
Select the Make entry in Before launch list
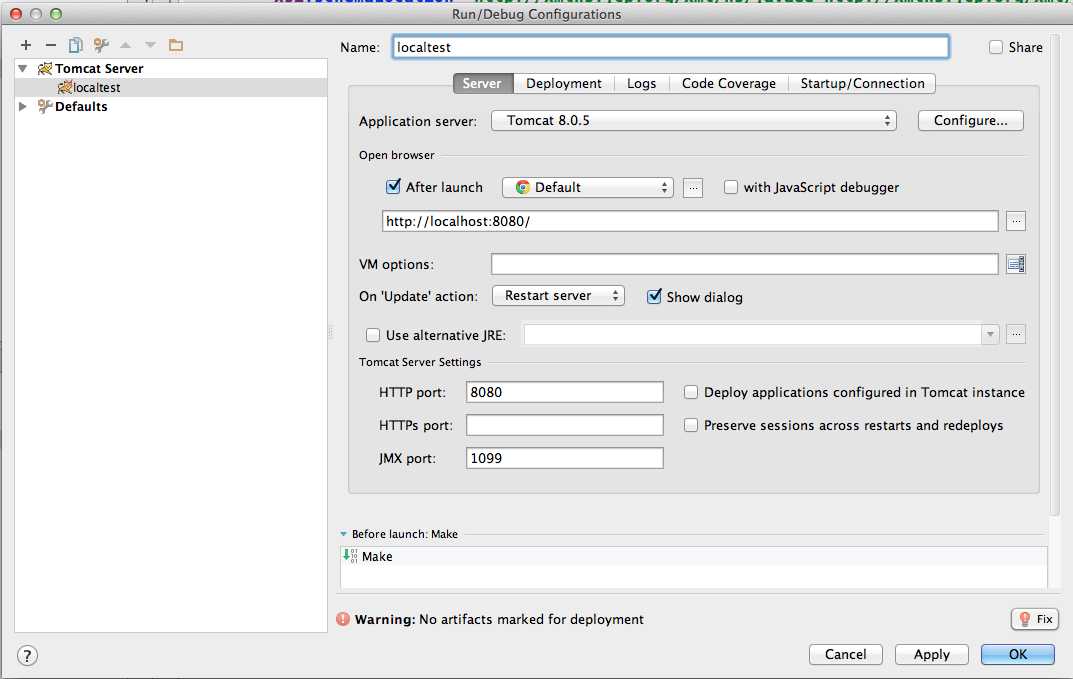point(693,556)
